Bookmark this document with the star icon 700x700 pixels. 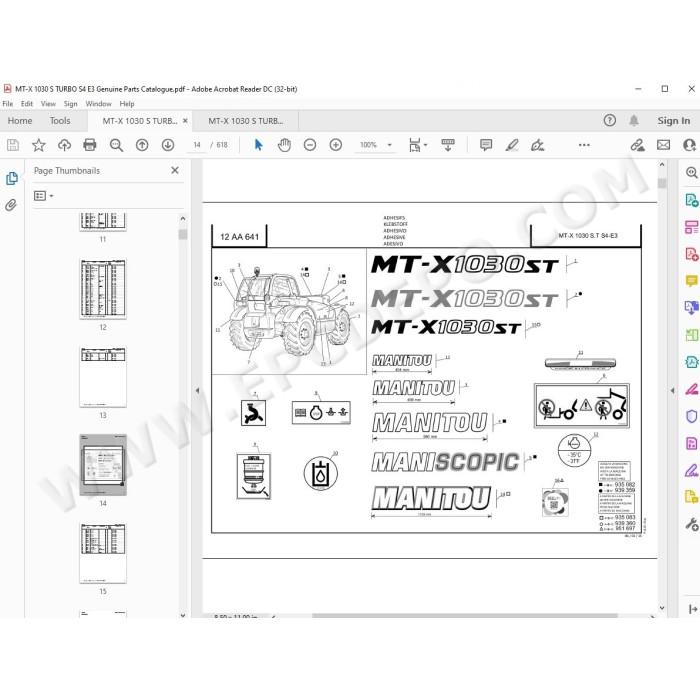(39, 145)
